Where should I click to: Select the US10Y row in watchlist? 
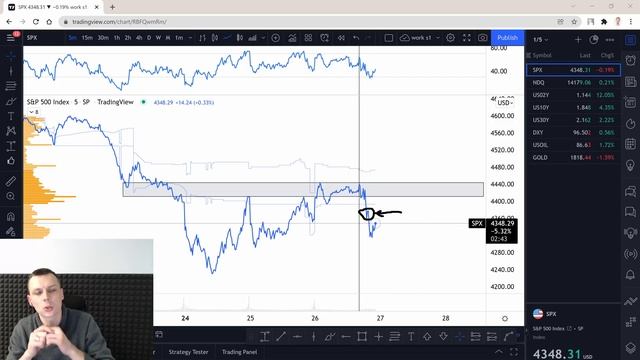coord(573,107)
